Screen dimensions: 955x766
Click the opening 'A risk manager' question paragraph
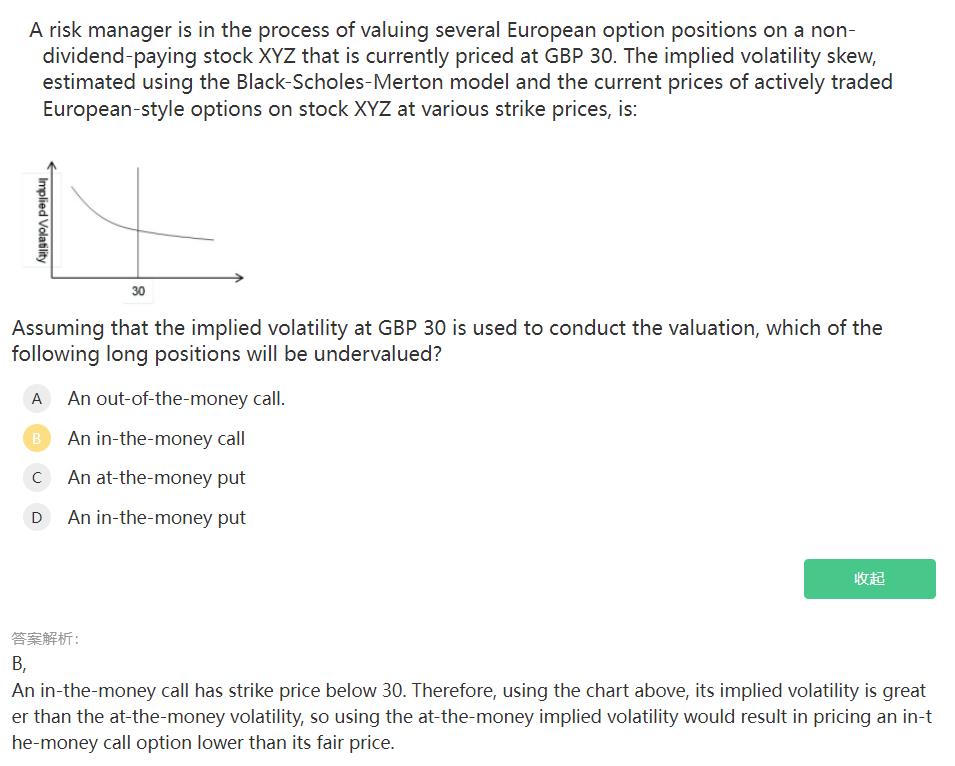[450, 69]
